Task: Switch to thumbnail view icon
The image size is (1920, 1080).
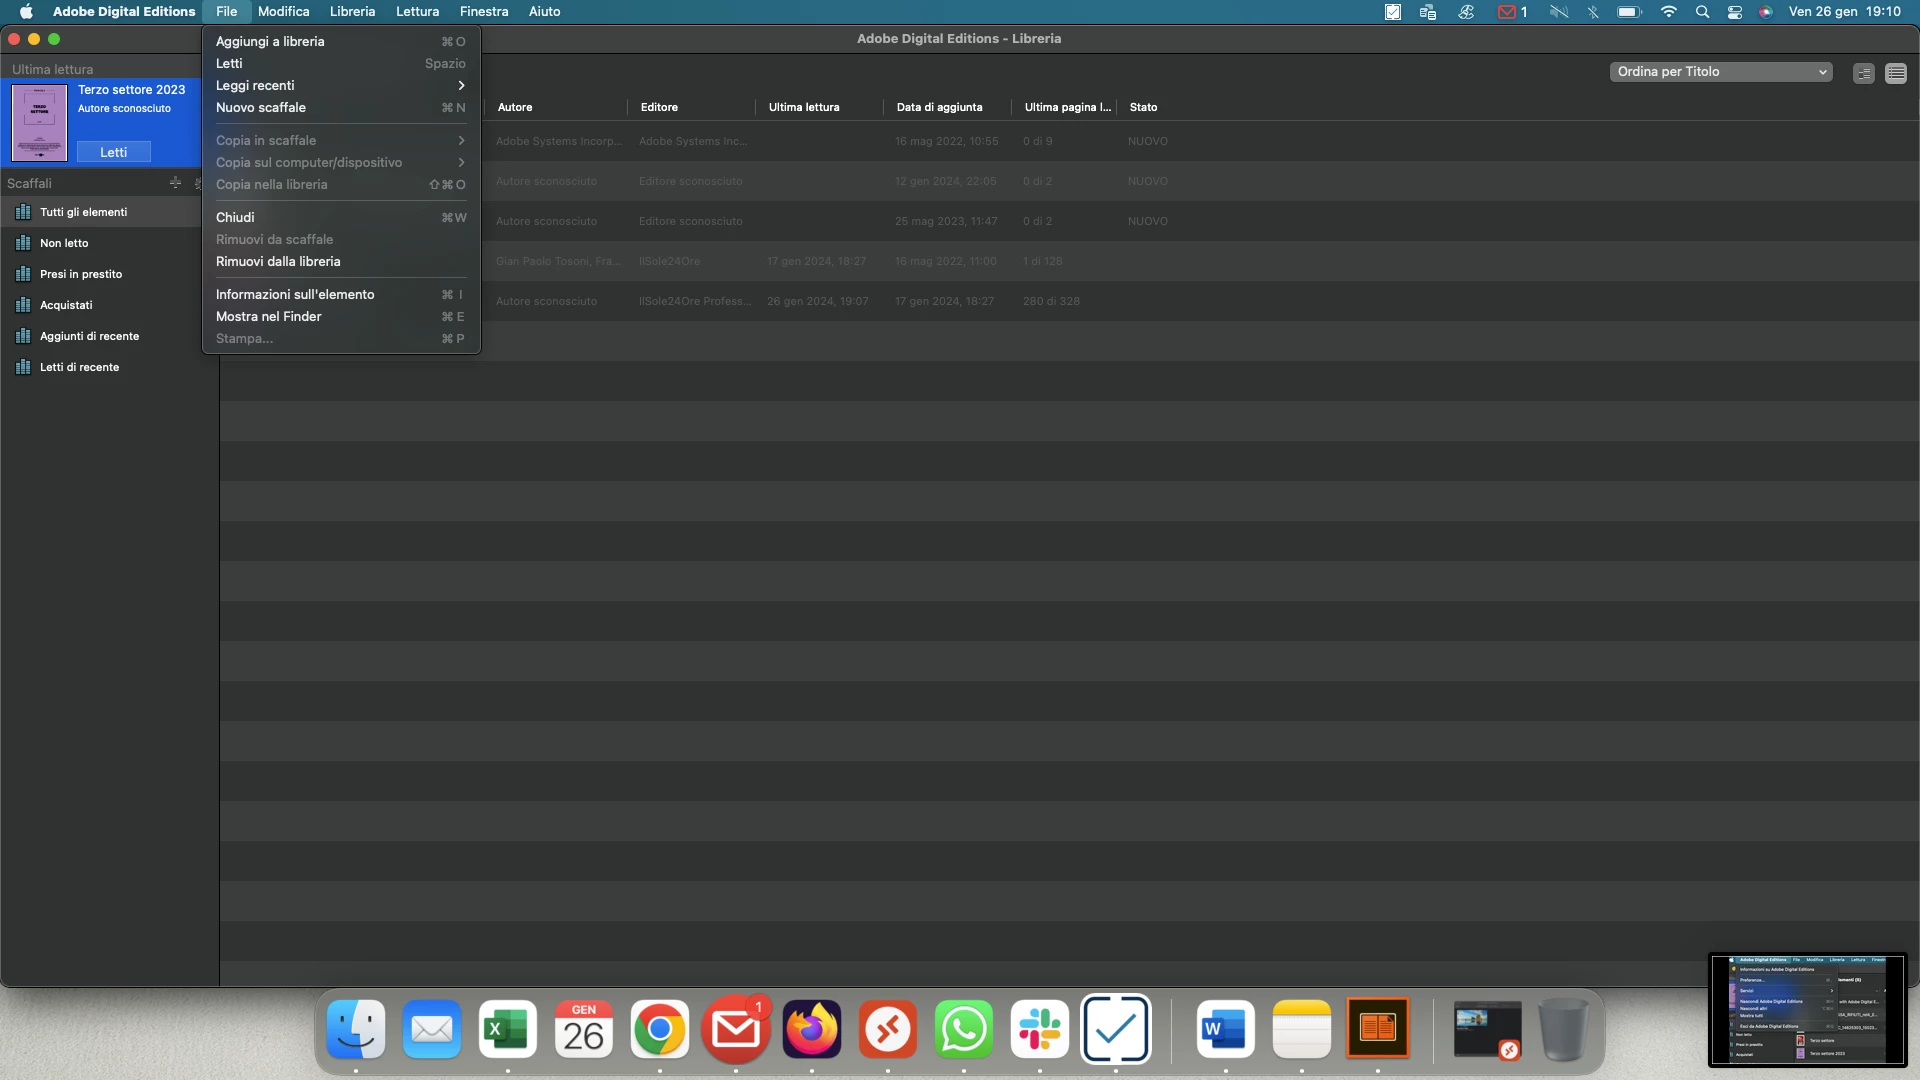Action: (x=1863, y=73)
